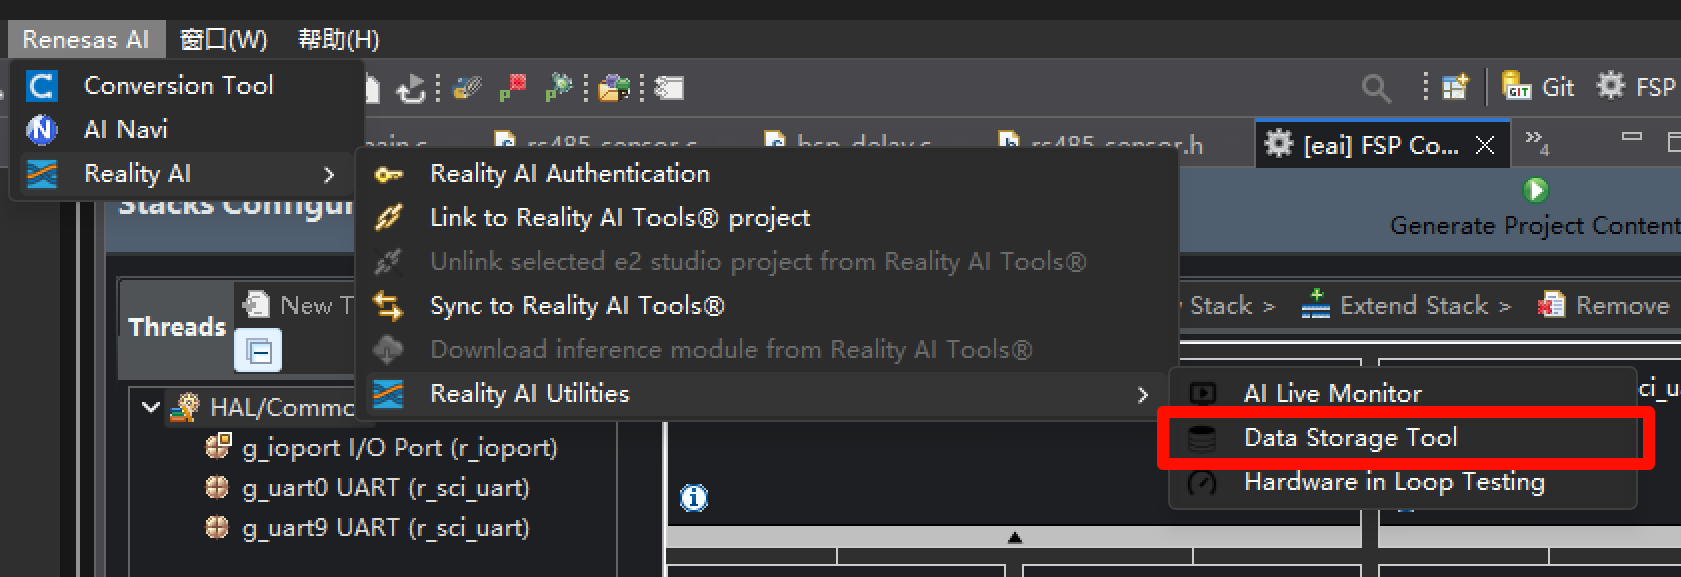This screenshot has width=1681, height=577.
Task: Click the Hardware in Loop gauge icon
Action: click(1202, 483)
